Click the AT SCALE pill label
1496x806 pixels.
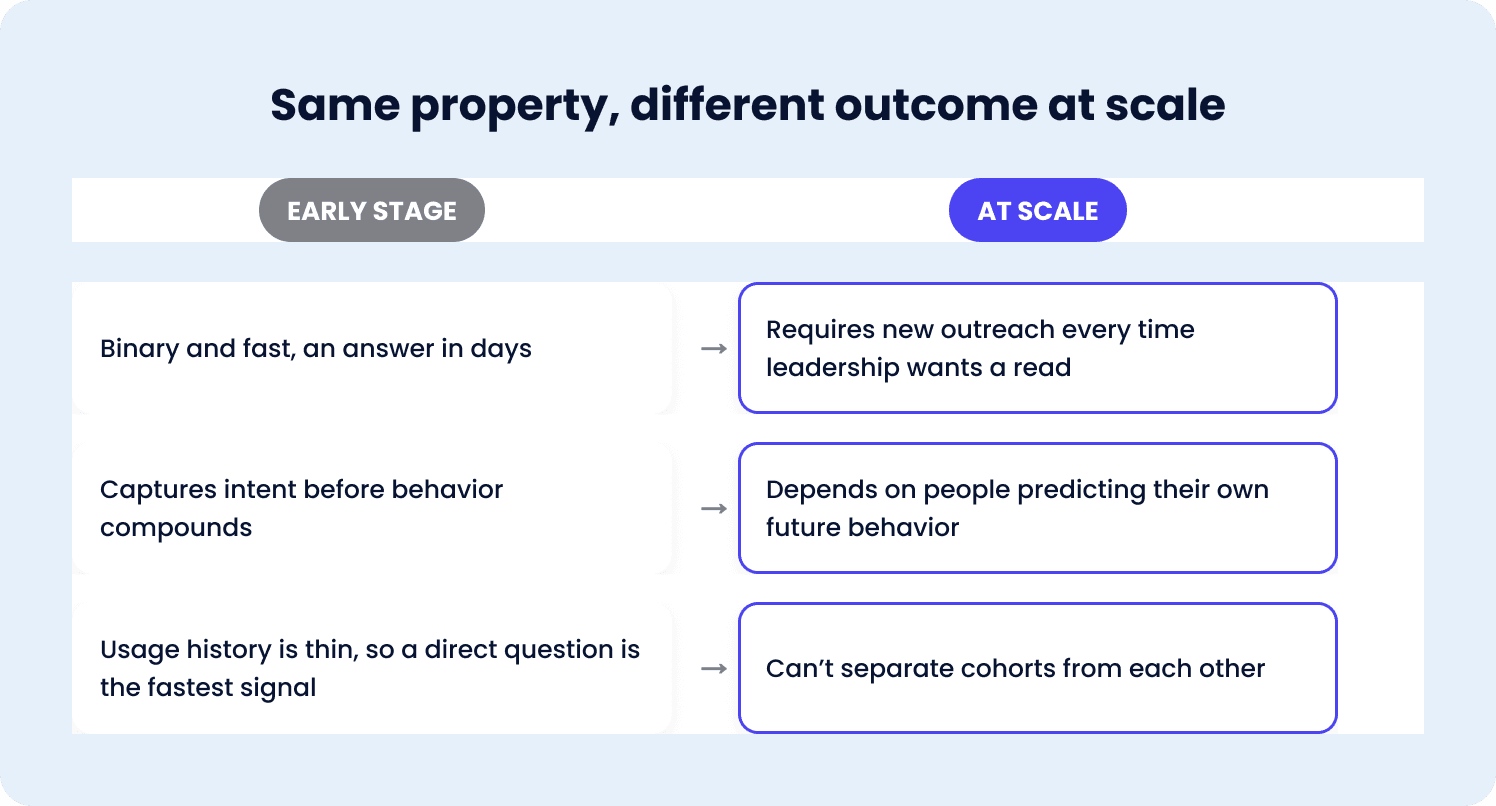1038,210
